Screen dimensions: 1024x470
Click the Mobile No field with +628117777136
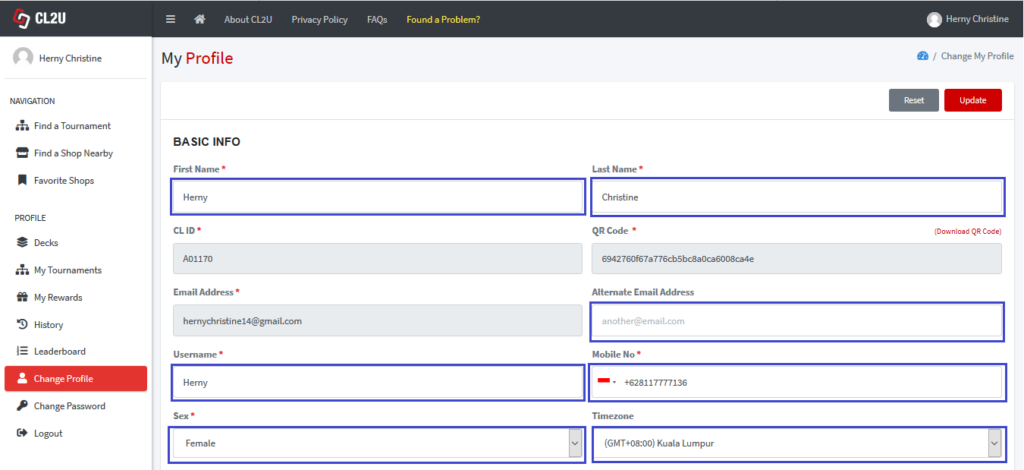click(x=797, y=382)
